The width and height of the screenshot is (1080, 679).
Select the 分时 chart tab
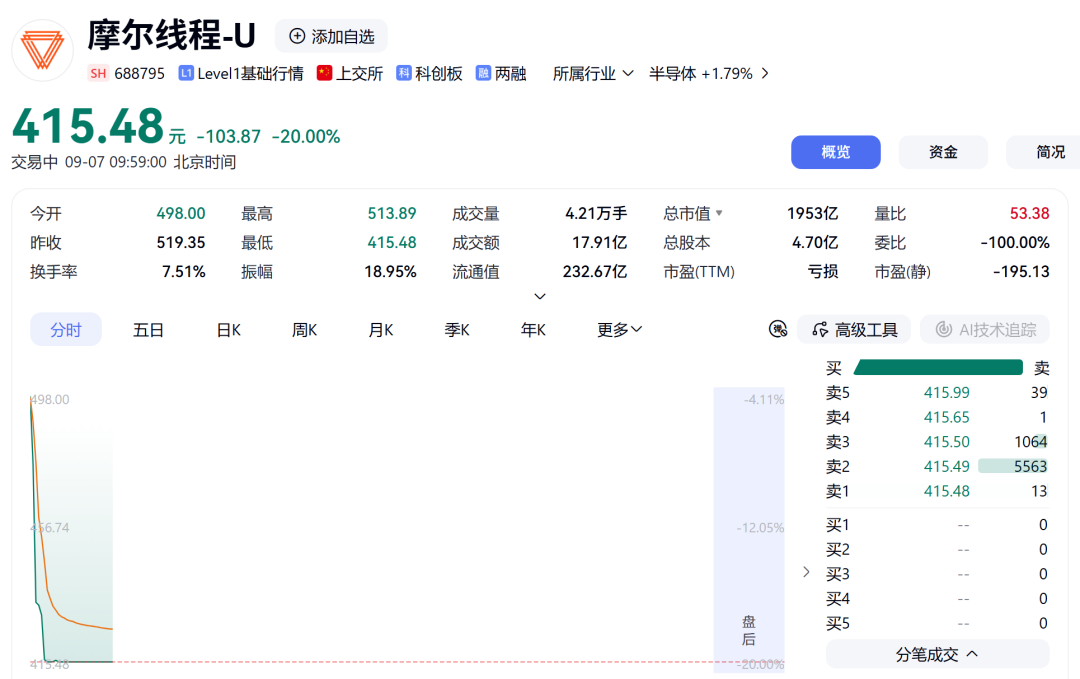(x=66, y=330)
